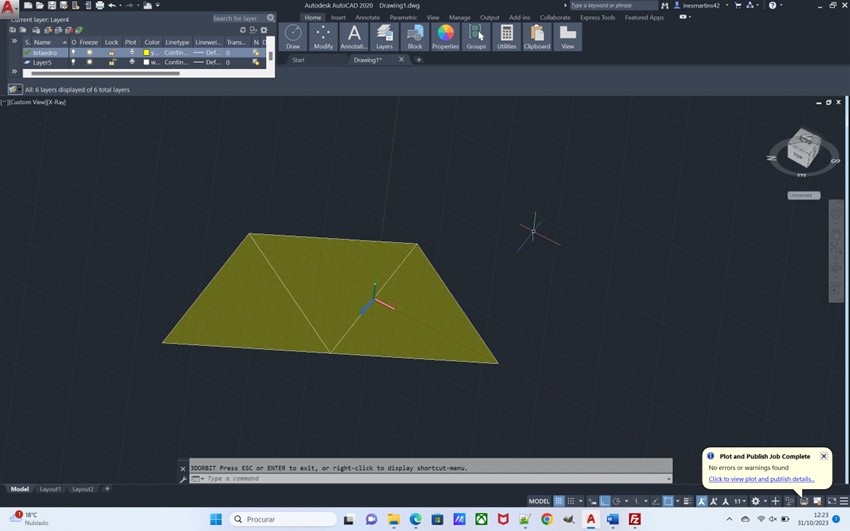Click the white color swatch of Layer5
This screenshot has width=850, height=531.
[146, 62]
